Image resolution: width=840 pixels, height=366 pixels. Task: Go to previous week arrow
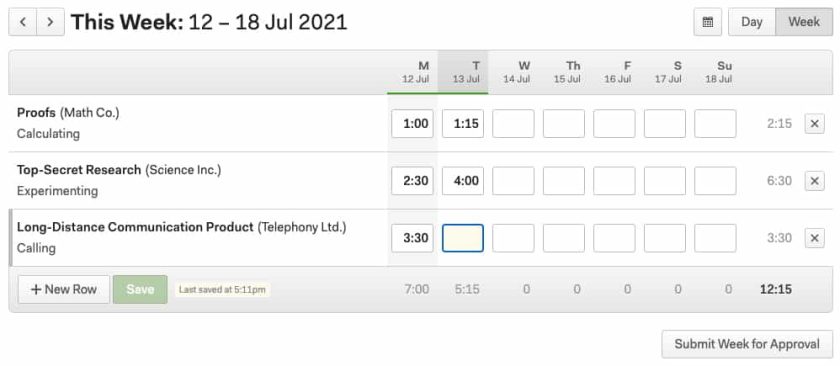pyautogui.click(x=23, y=22)
